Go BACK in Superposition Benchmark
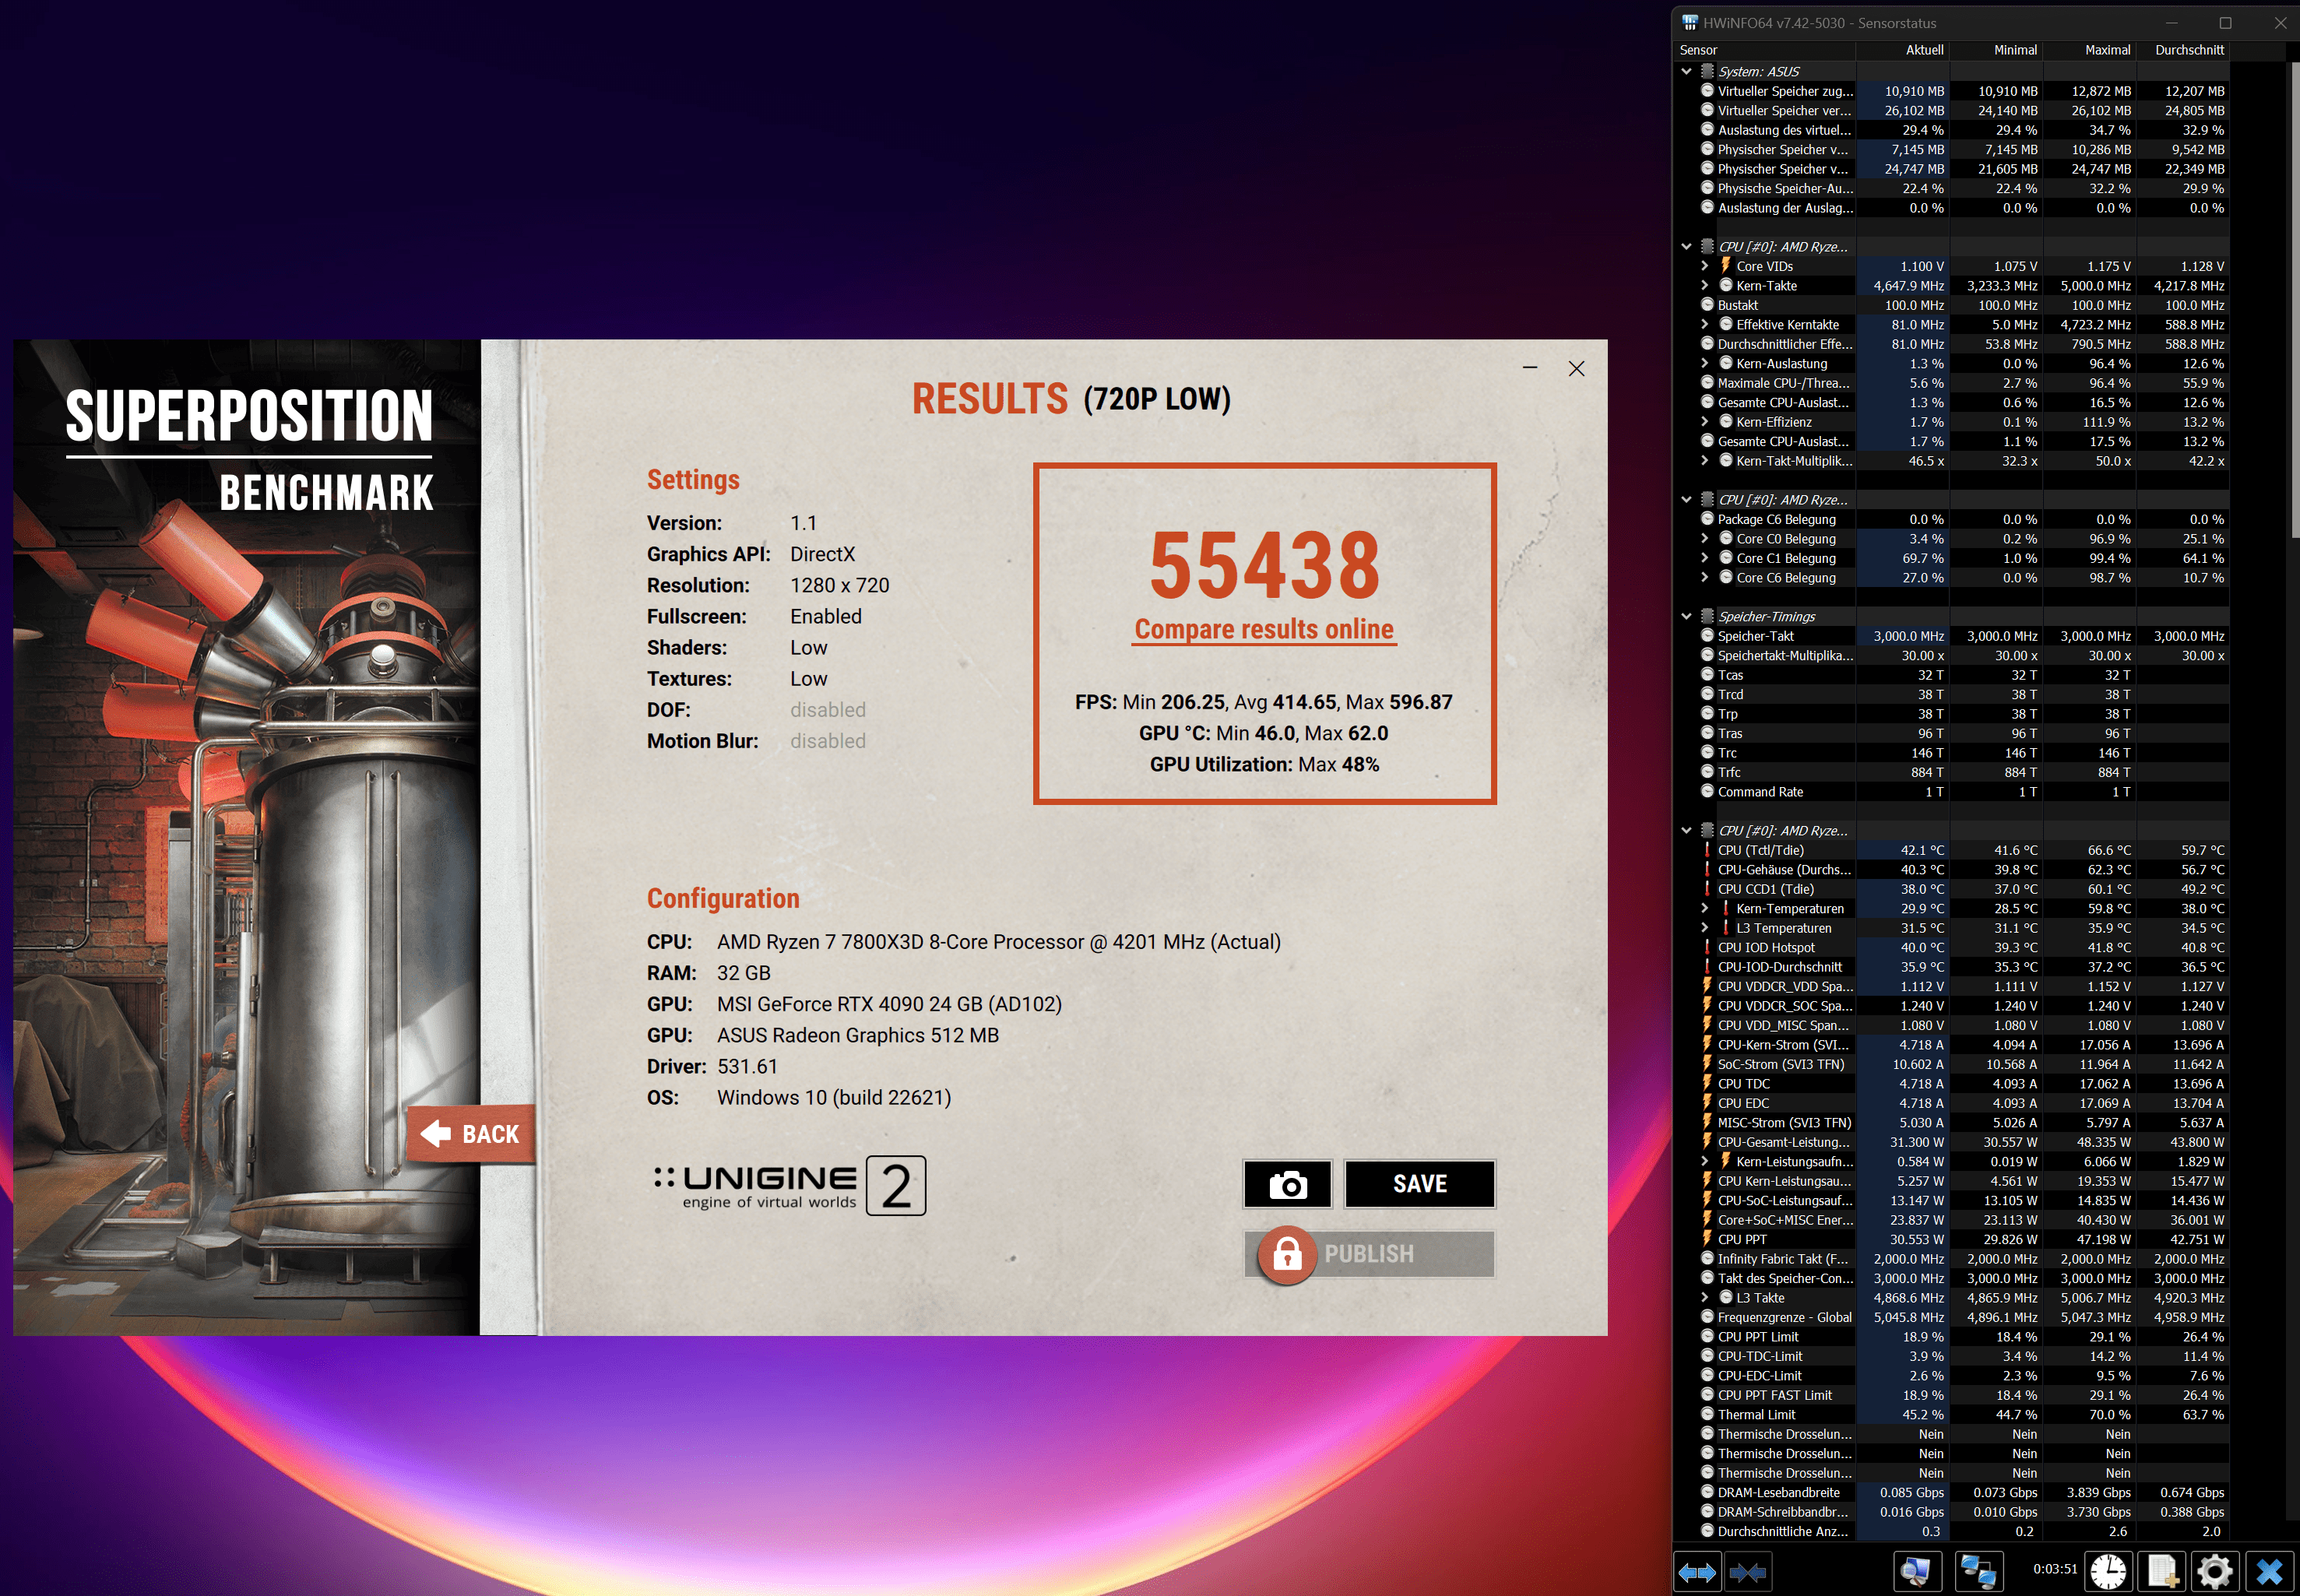The image size is (2300, 1596). coord(471,1134)
